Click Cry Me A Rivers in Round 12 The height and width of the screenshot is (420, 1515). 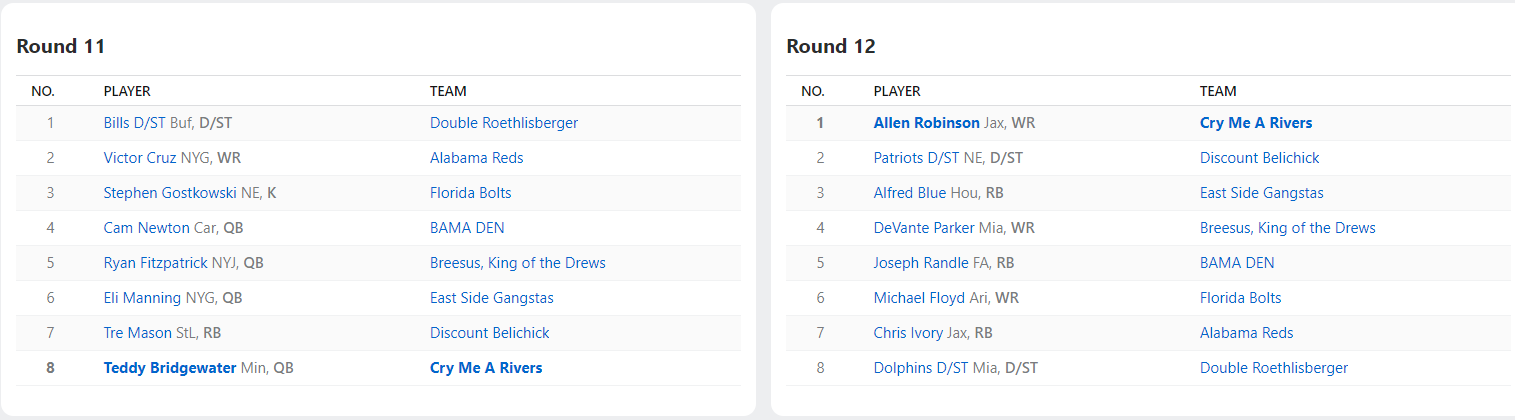pyautogui.click(x=1255, y=123)
